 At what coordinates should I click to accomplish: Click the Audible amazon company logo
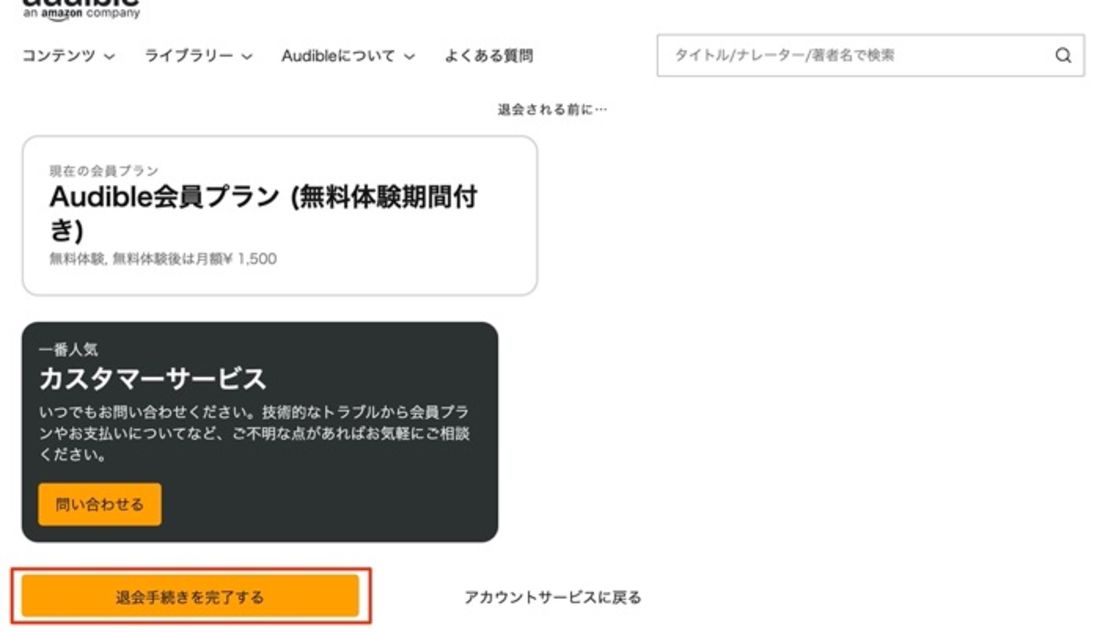click(81, 10)
